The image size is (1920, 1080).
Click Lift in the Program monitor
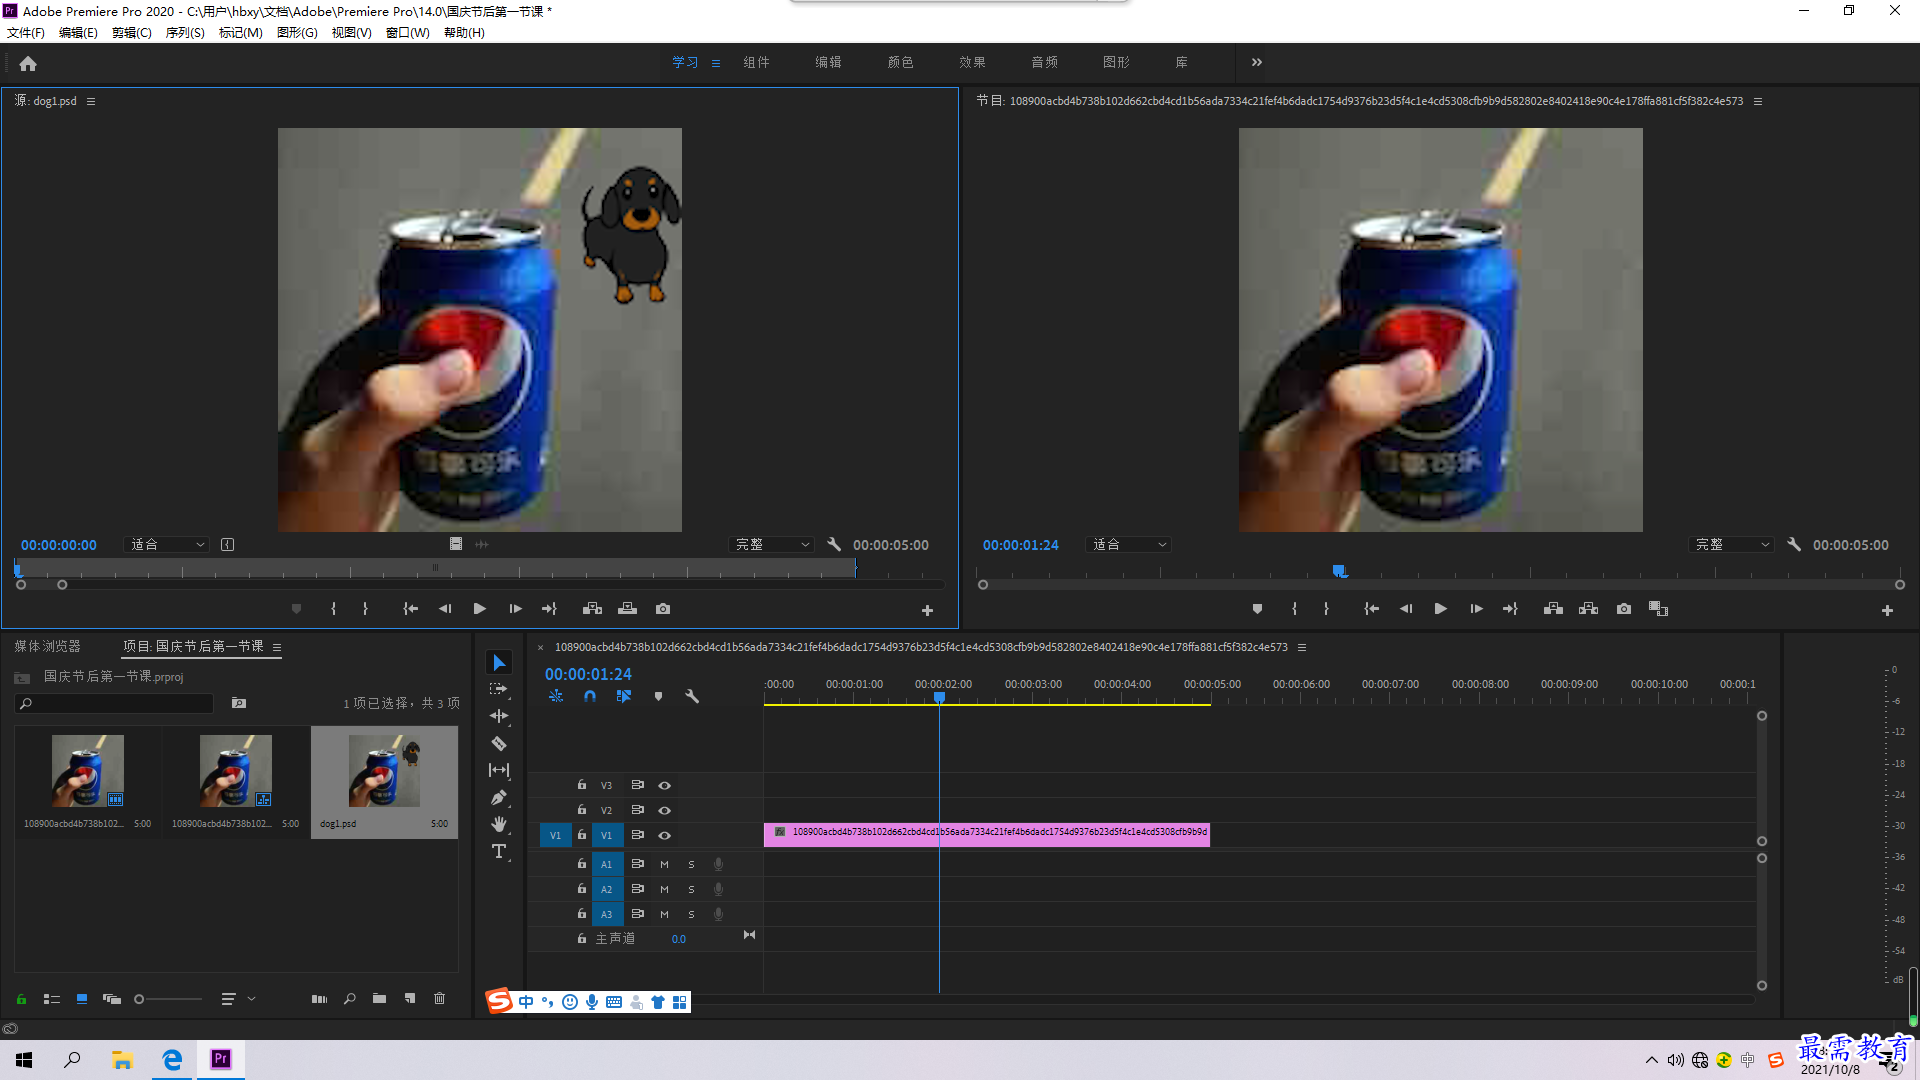point(1553,609)
